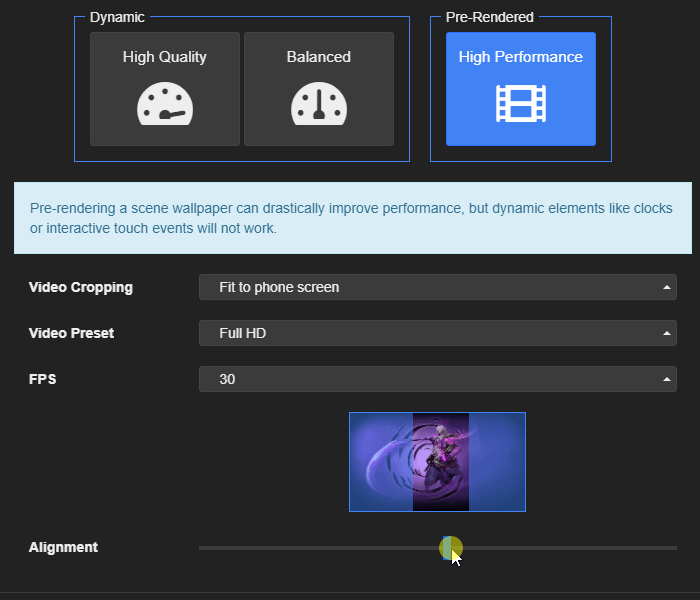Screen dimensions: 700x600
Task: Click the right end of Alignment slider track
Action: [x=673, y=548]
